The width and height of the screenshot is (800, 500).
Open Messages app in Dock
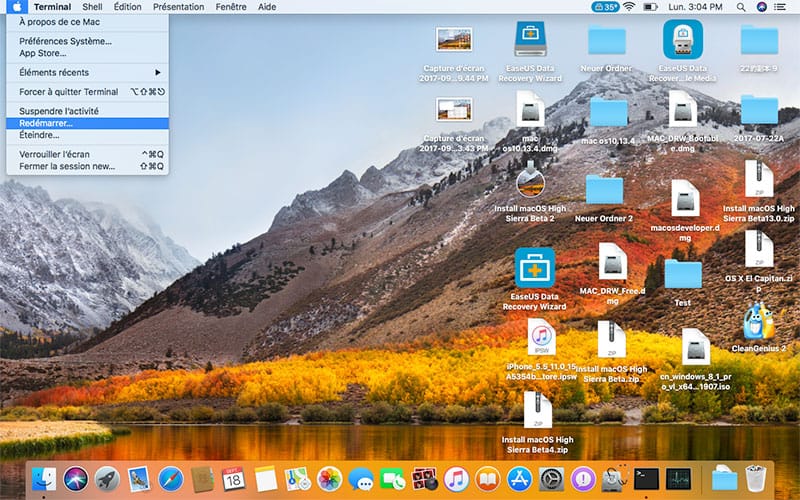click(361, 480)
